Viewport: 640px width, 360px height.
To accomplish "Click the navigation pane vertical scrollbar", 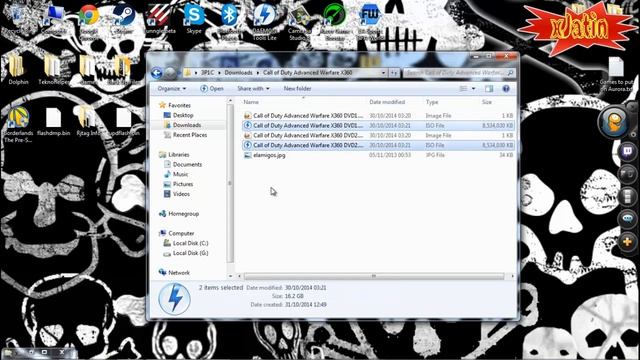I will (x=230, y=184).
